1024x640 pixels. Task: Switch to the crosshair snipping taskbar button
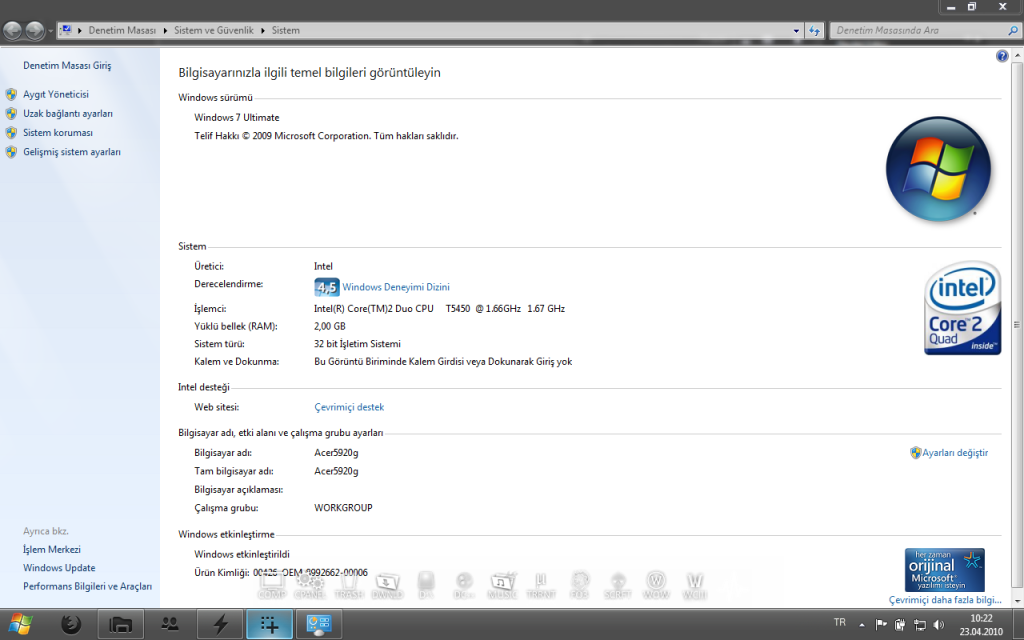(270, 624)
